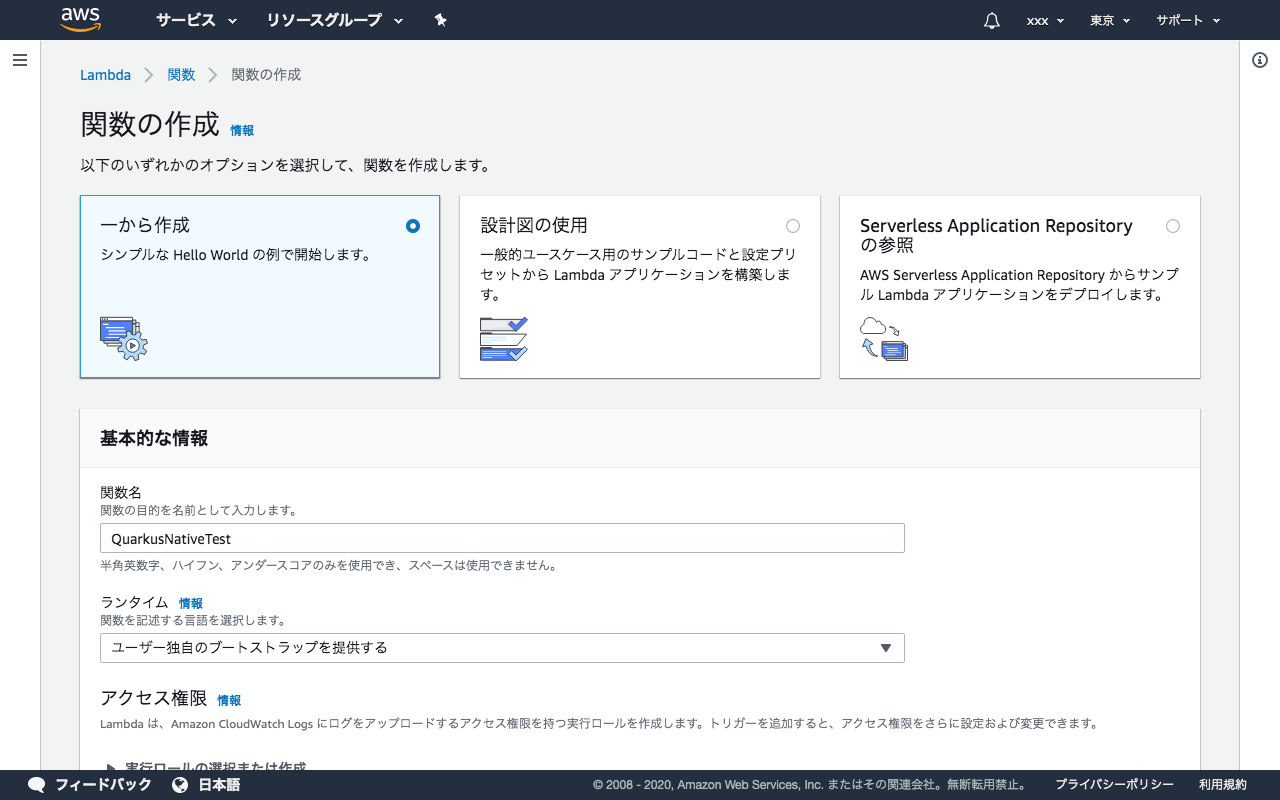The image size is (1280, 800).
Task: Open the サービス menu
Action: (x=196, y=20)
